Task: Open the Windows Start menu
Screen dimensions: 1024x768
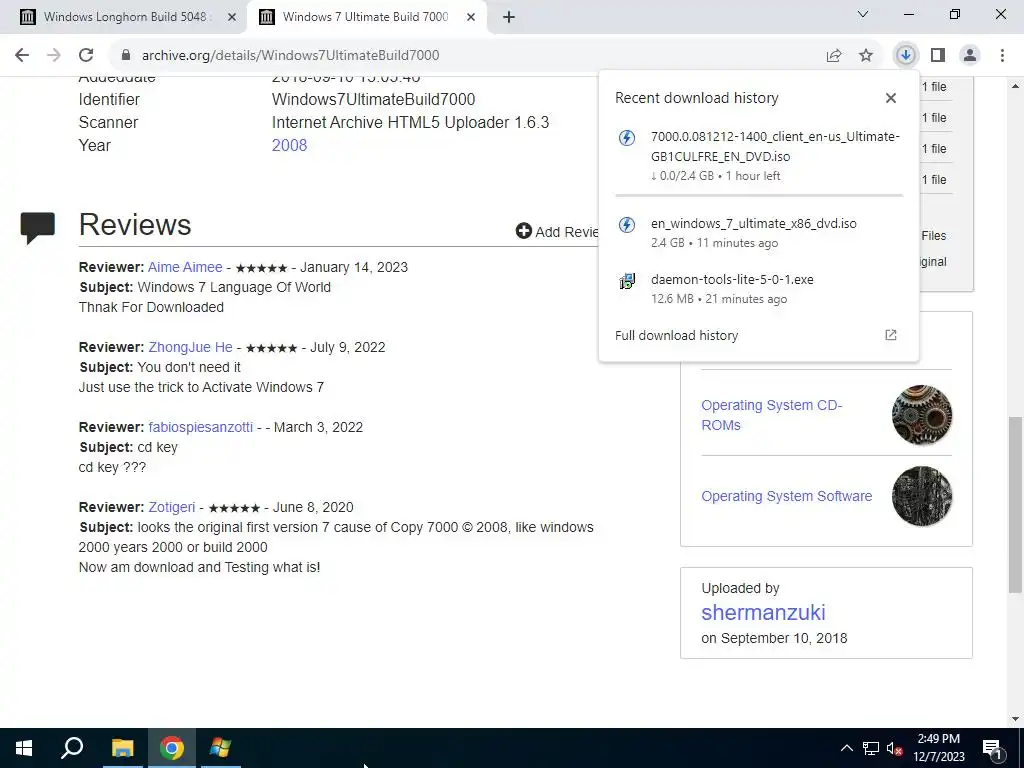Action: [24, 748]
